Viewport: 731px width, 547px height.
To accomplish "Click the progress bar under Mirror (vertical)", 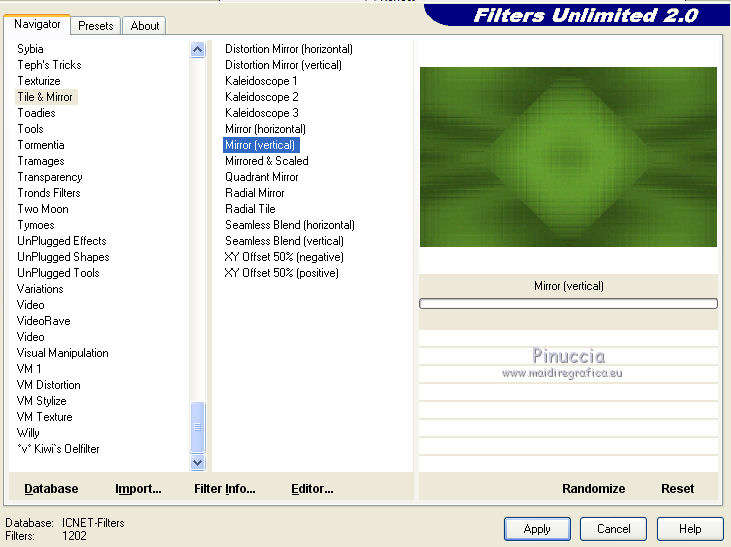I will tap(568, 304).
